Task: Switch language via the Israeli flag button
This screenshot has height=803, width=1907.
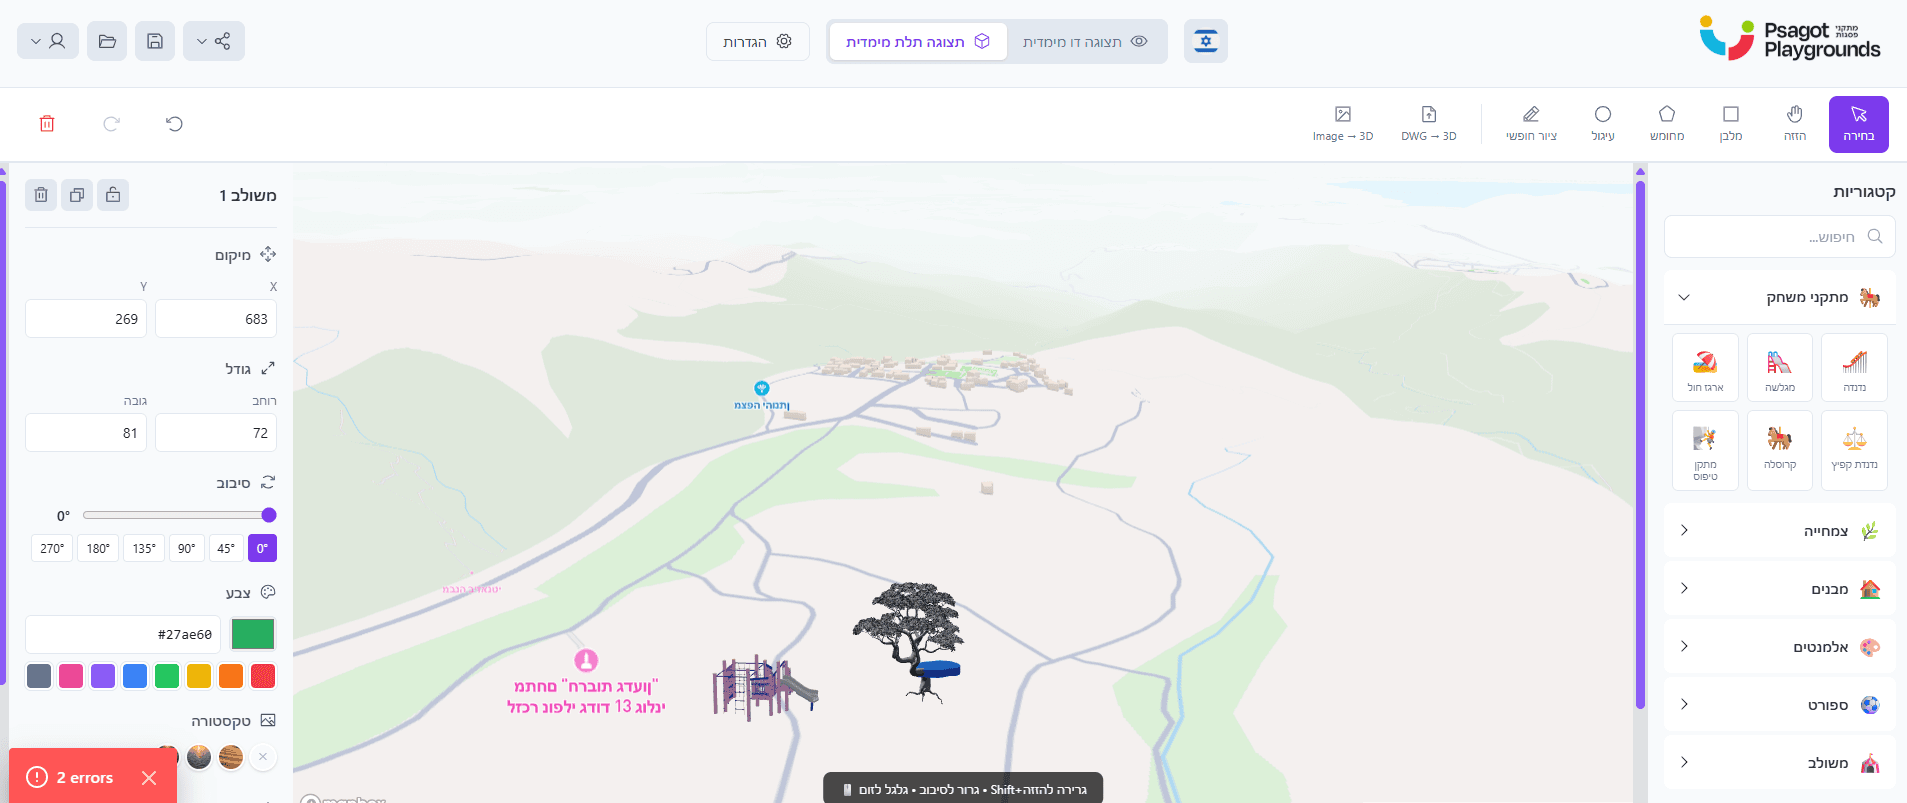Action: click(x=1206, y=41)
